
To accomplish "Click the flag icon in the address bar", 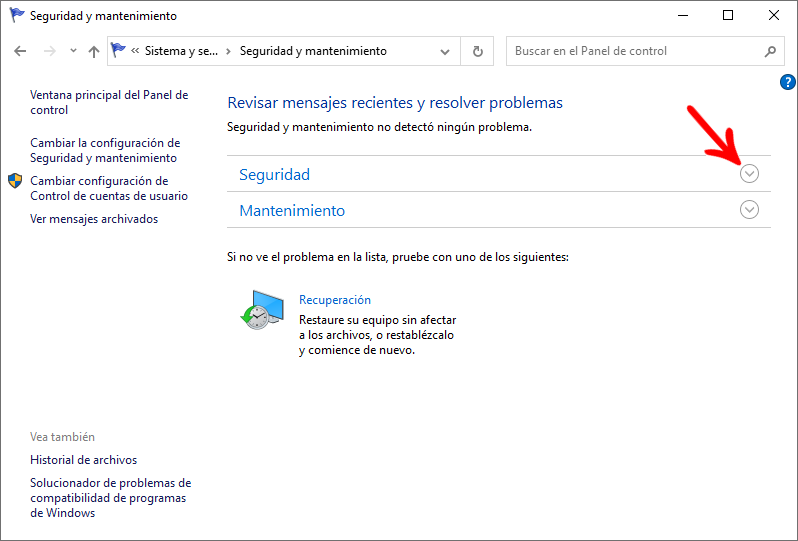I will (x=118, y=50).
